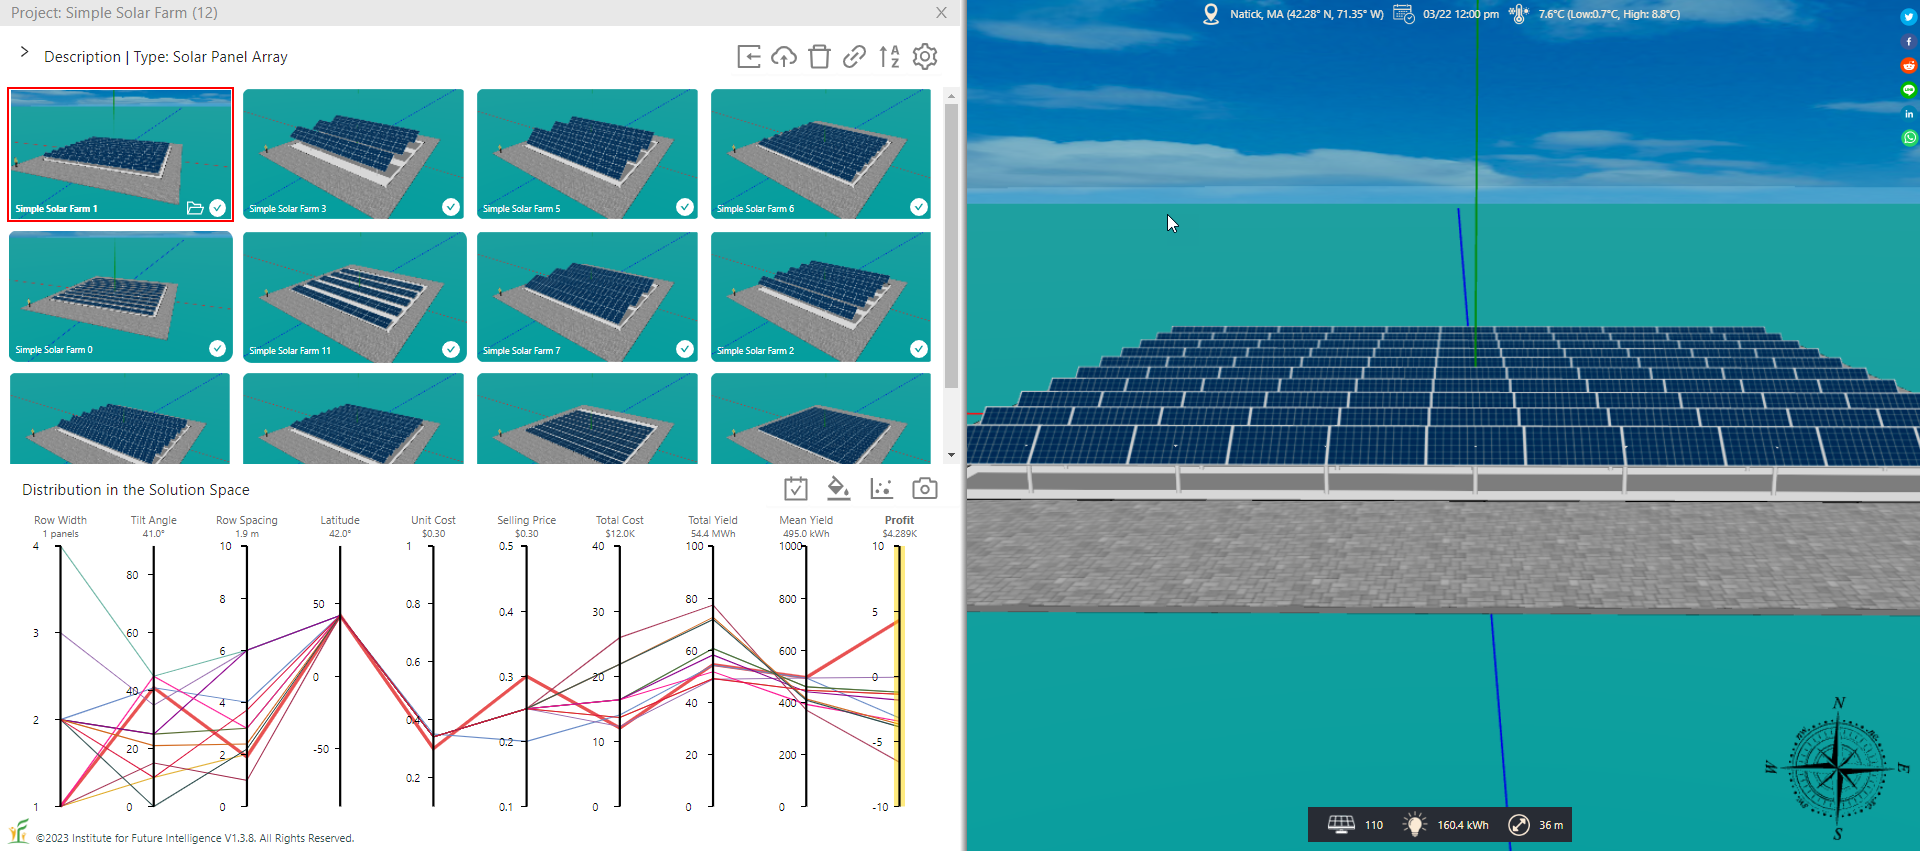Click the import arrow icon in project toolbar
This screenshot has height=851, width=1920.
pos(749,57)
